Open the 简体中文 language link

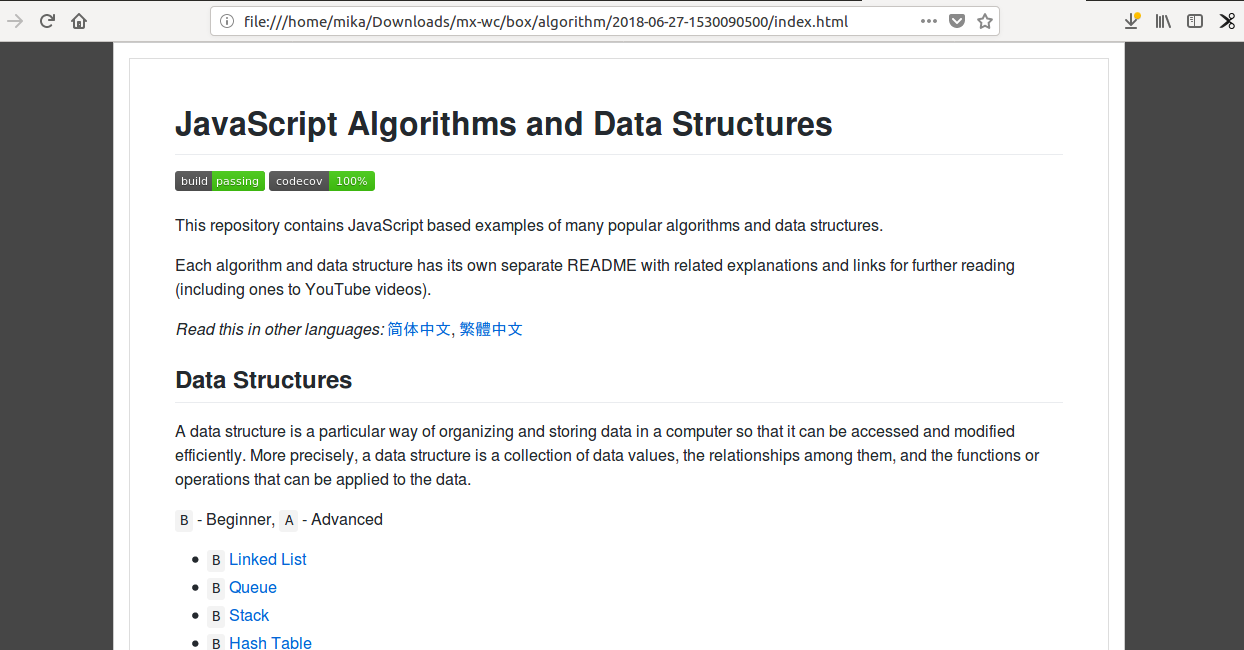pyautogui.click(x=419, y=329)
